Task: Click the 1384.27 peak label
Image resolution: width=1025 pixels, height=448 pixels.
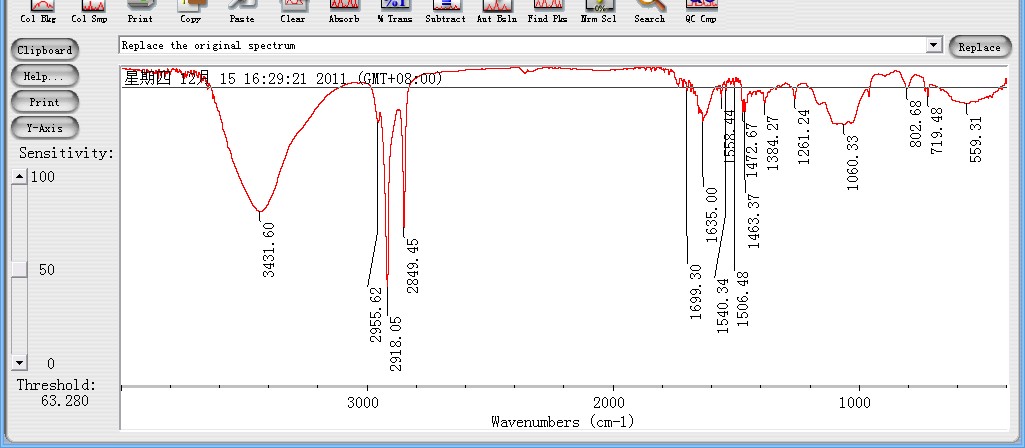Action: point(773,143)
